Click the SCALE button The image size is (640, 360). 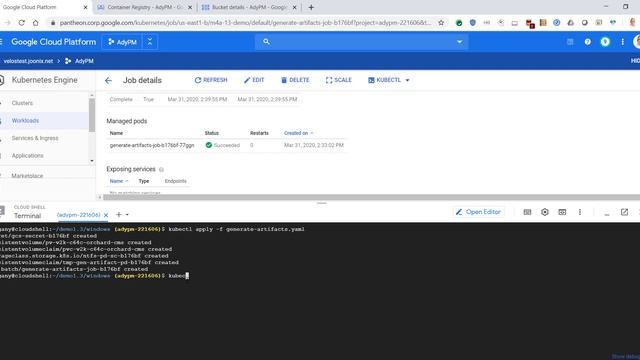point(339,80)
